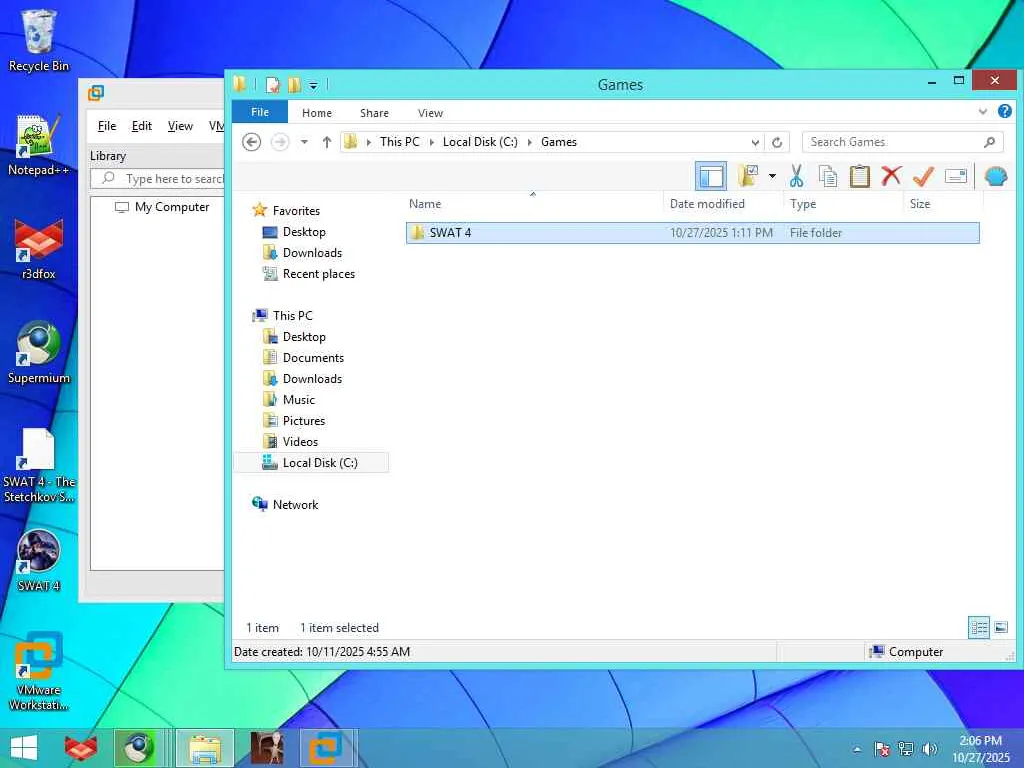Go back using the Back arrow button
Viewport: 1024px width, 768px height.
pyautogui.click(x=251, y=142)
